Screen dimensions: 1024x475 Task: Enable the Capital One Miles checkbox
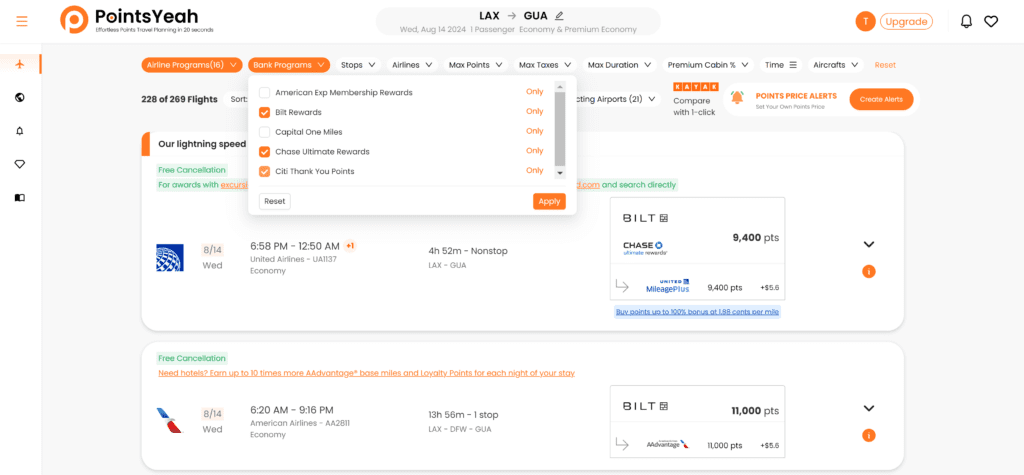click(x=264, y=132)
